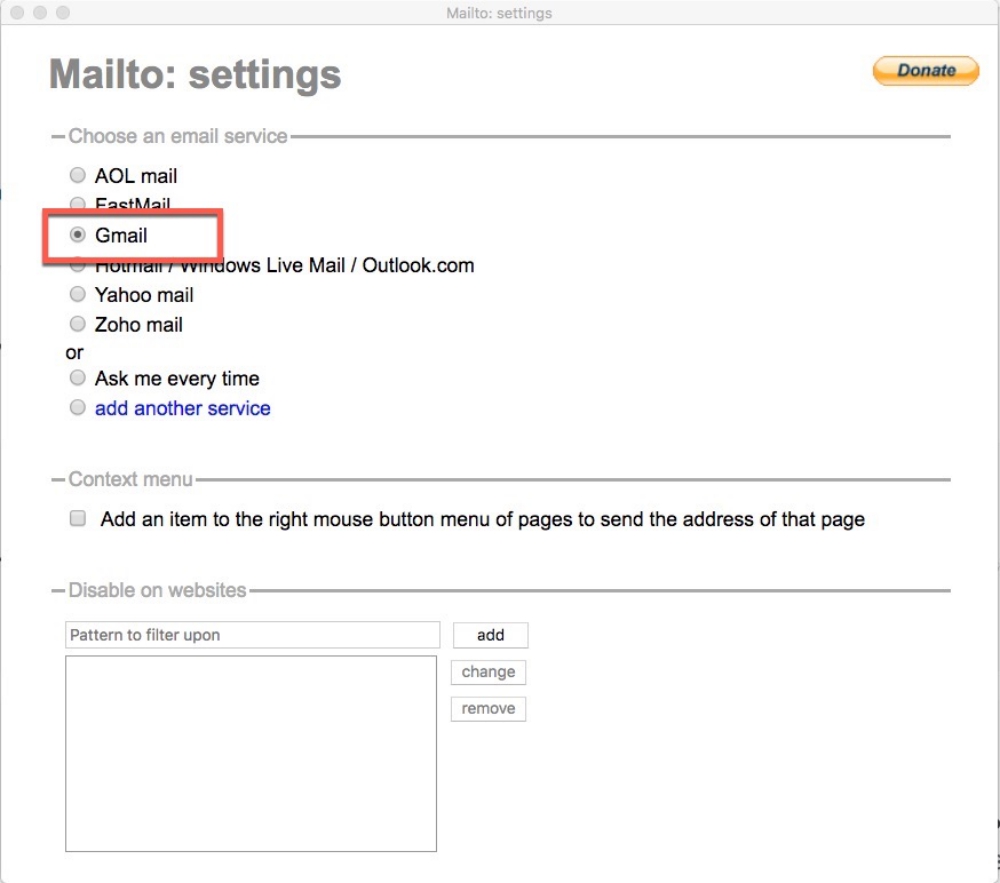Screen dimensions: 1000x883
Task: Enable the Ask me every time option
Action: pos(77,379)
